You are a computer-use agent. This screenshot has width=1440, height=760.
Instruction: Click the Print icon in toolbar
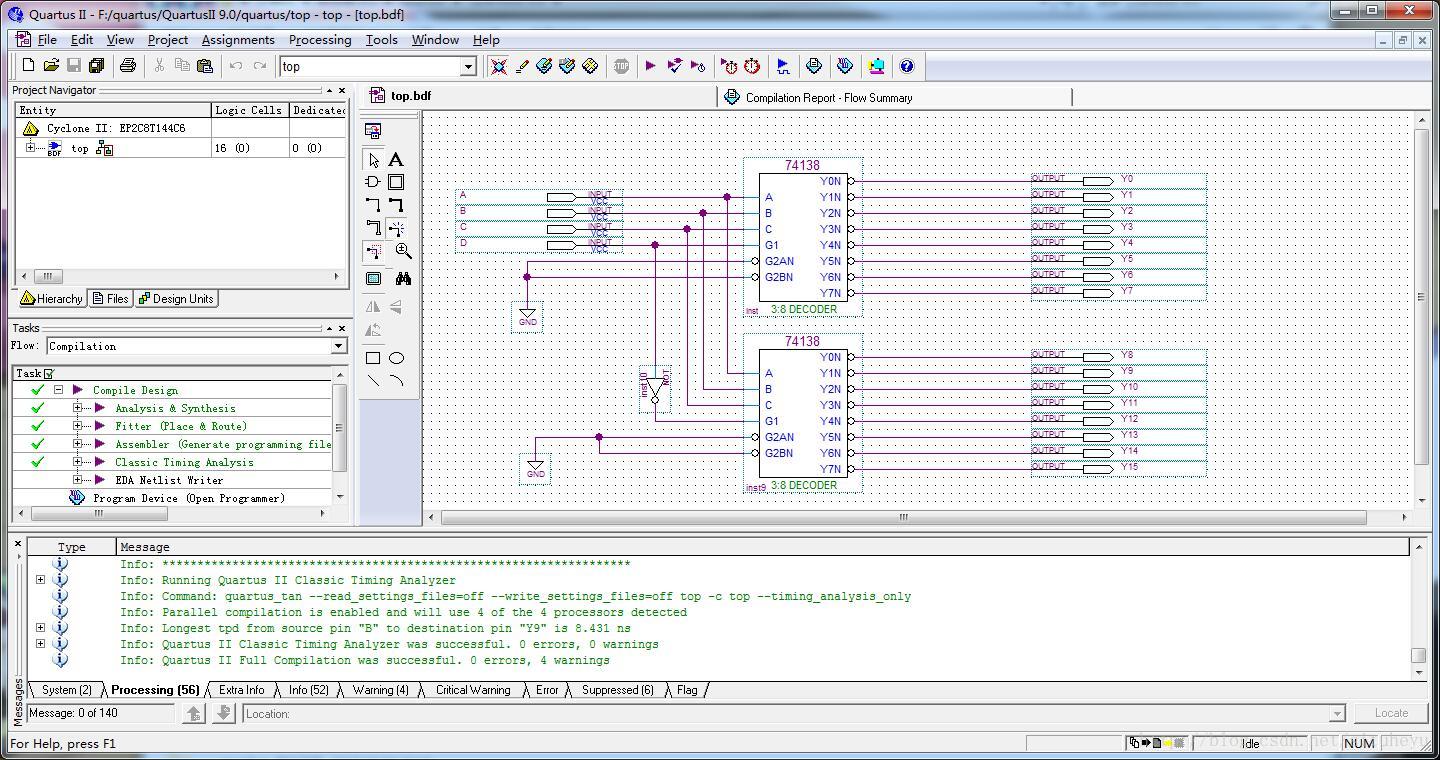point(127,66)
